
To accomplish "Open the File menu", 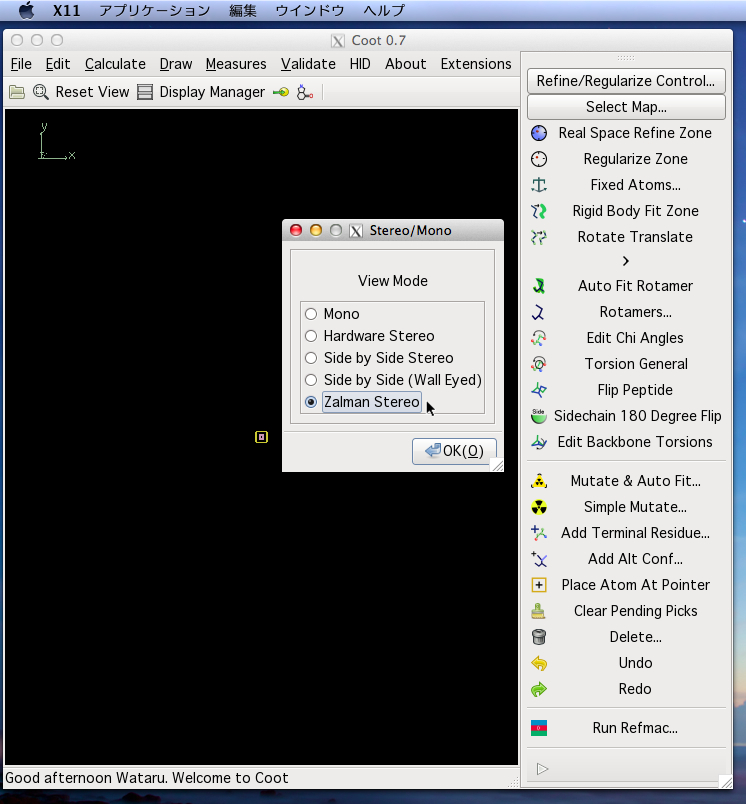I will pos(21,64).
